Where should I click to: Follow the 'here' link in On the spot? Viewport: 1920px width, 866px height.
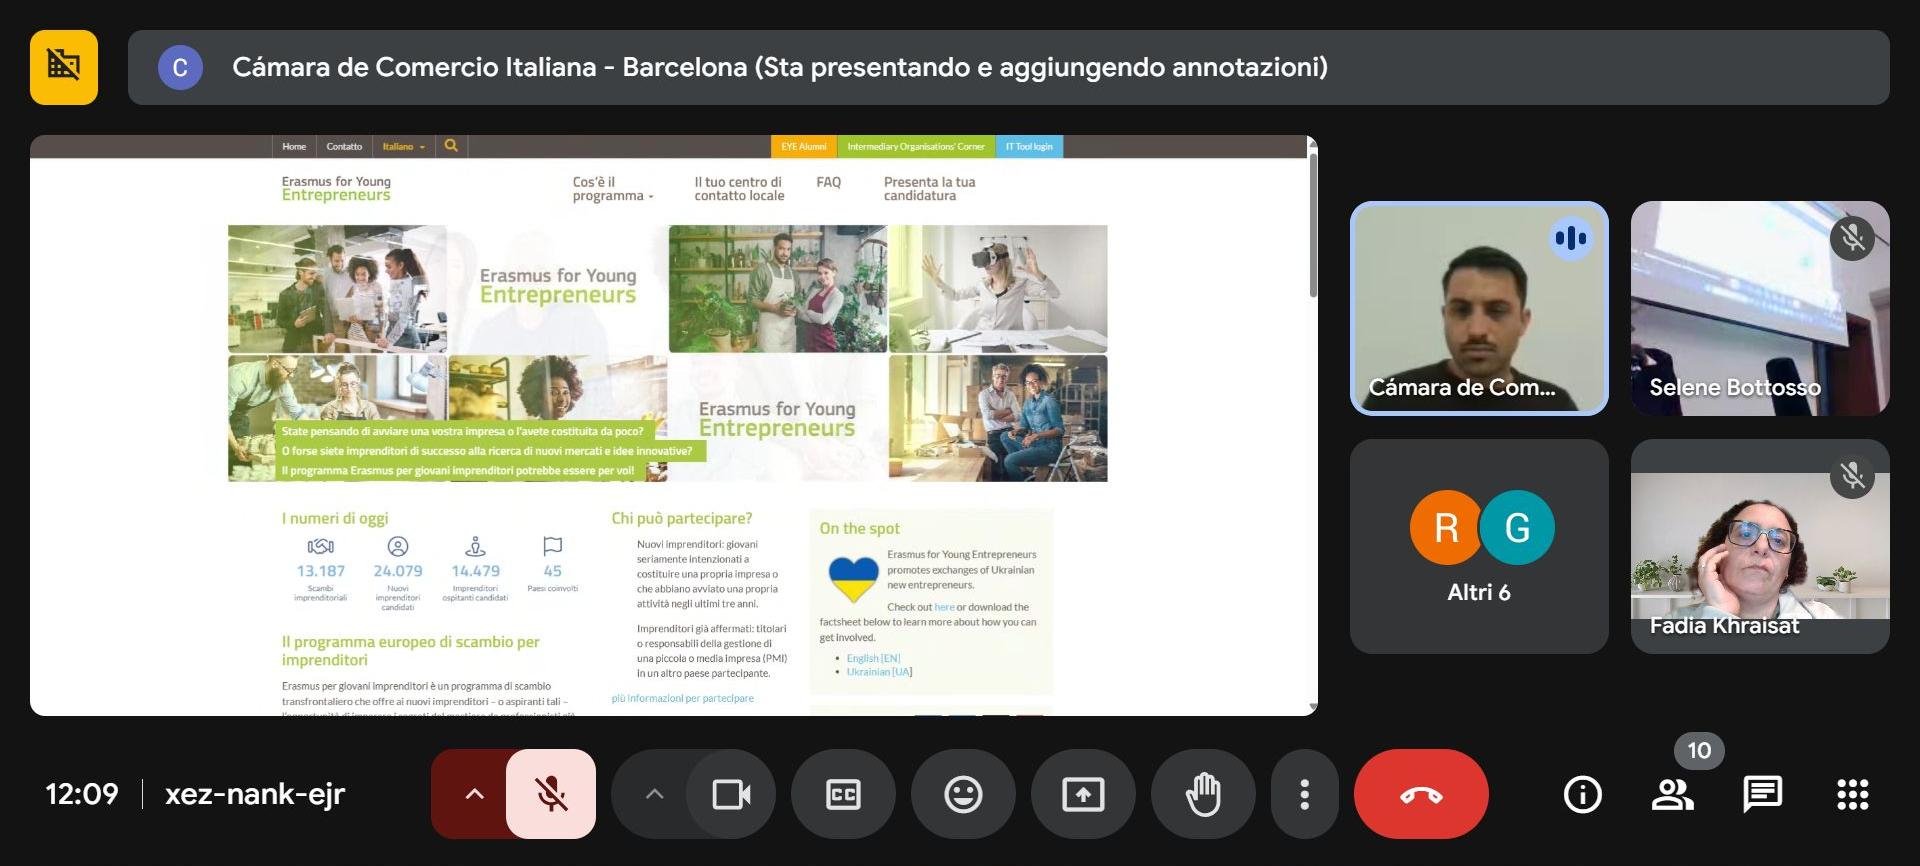[944, 607]
